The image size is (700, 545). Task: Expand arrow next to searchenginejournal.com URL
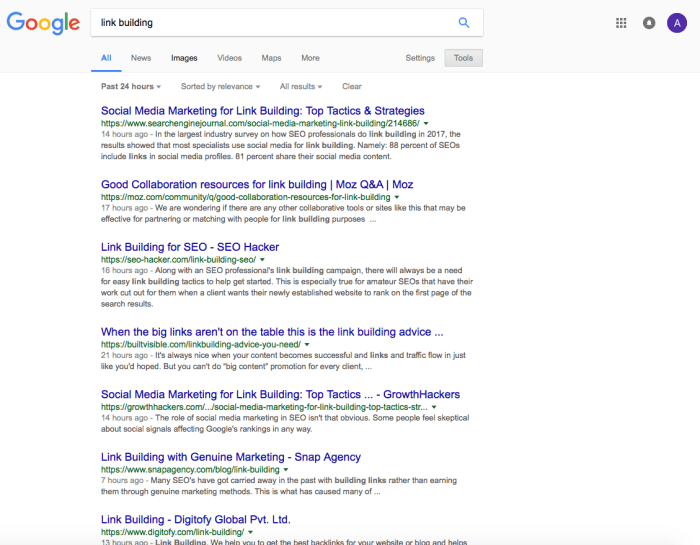[x=426, y=123]
